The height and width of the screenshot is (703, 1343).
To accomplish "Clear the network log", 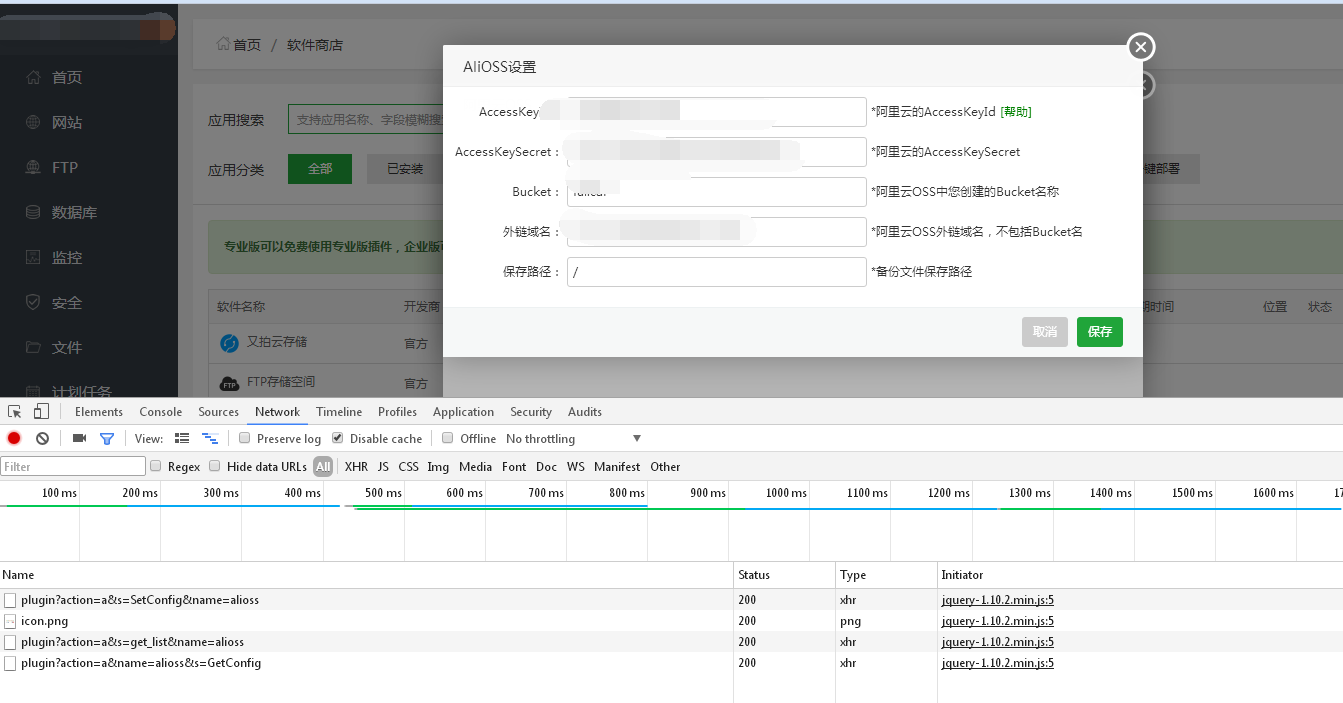I will click(42, 438).
